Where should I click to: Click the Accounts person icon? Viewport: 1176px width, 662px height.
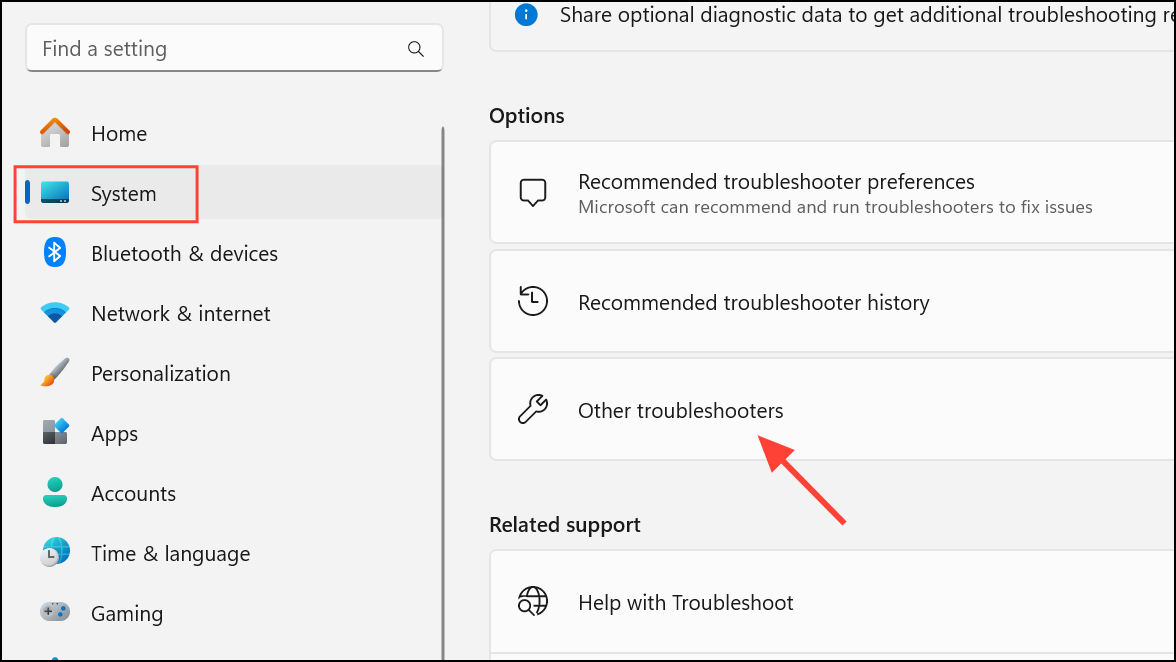point(55,493)
